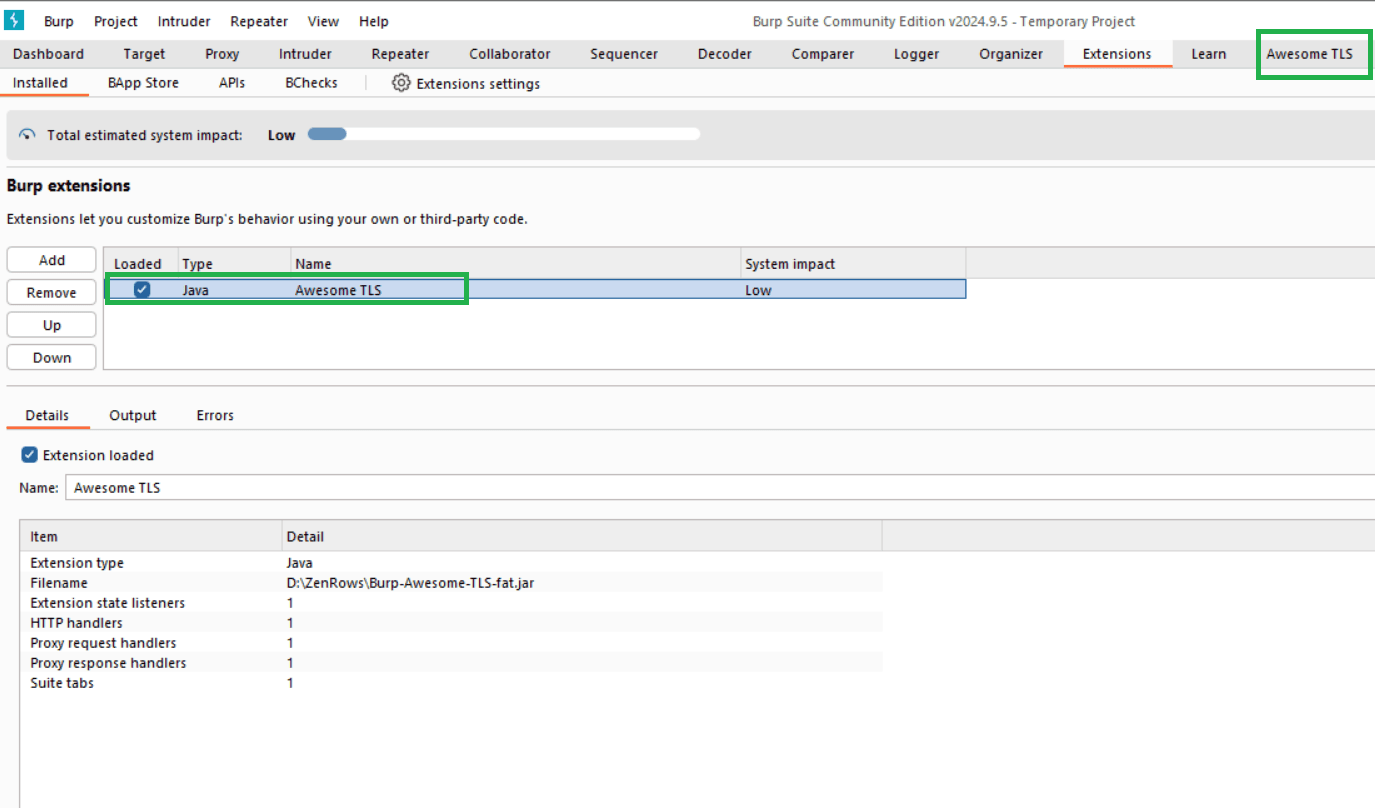This screenshot has height=808, width=1375.
Task: Open the APIs sub-tab
Action: [x=232, y=83]
